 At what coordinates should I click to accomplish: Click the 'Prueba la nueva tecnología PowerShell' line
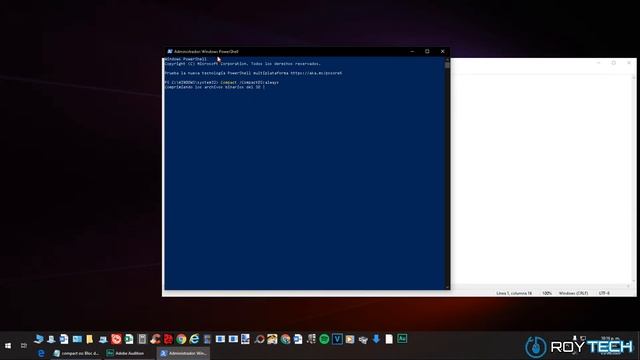(x=253, y=73)
